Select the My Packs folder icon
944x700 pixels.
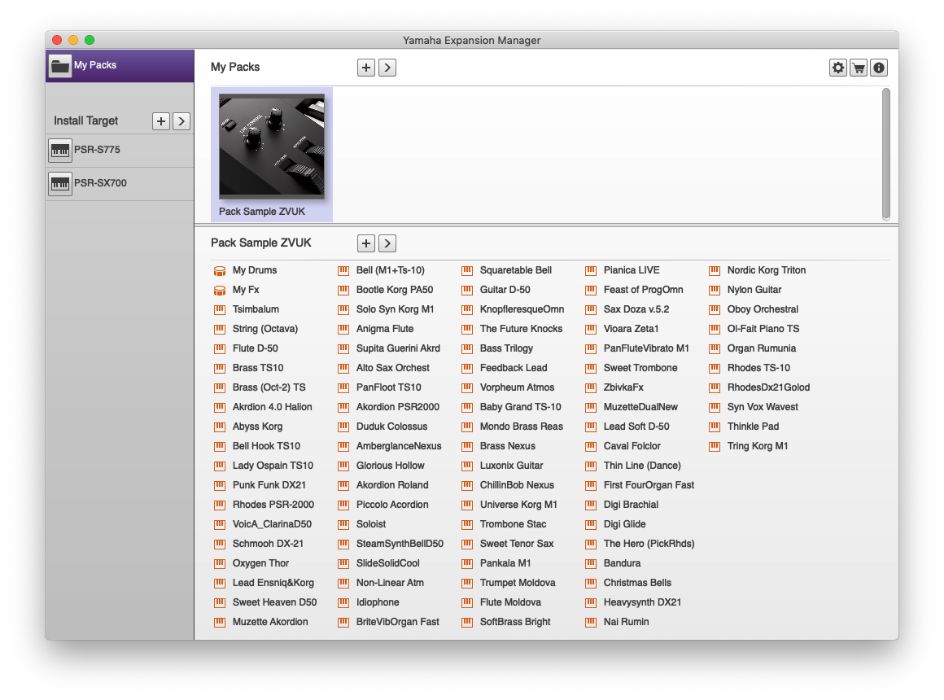60,66
